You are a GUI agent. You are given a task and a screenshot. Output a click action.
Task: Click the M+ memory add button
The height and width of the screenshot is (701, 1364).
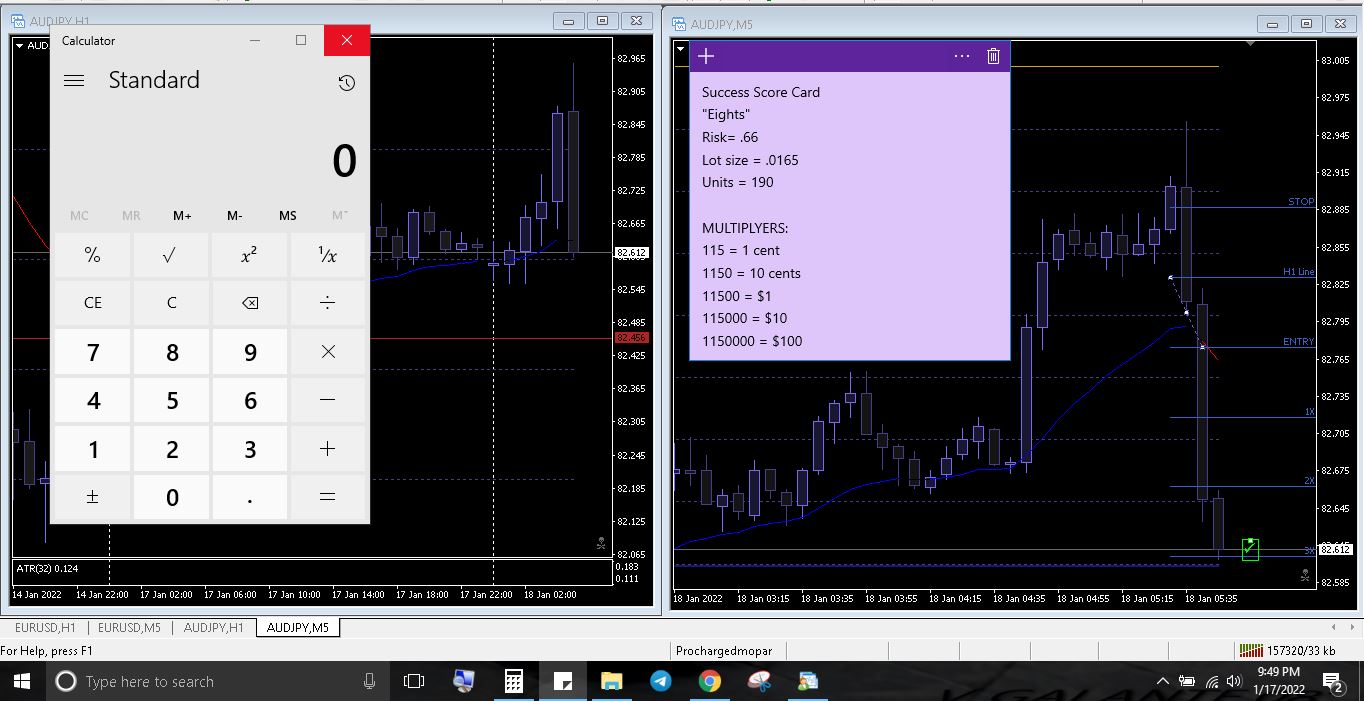coord(182,216)
